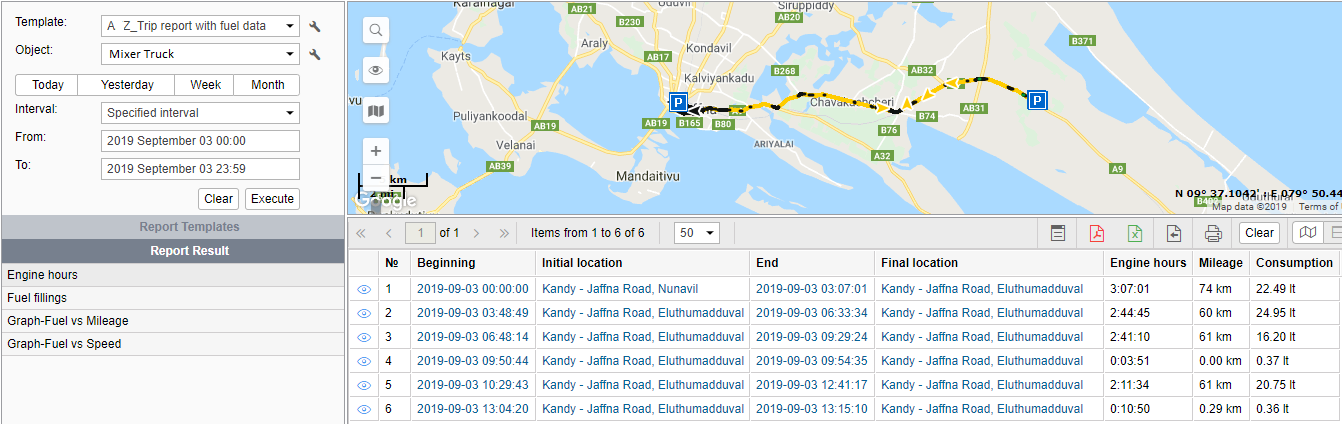
Task: Toggle eye icon for trip row 4
Action: click(364, 361)
